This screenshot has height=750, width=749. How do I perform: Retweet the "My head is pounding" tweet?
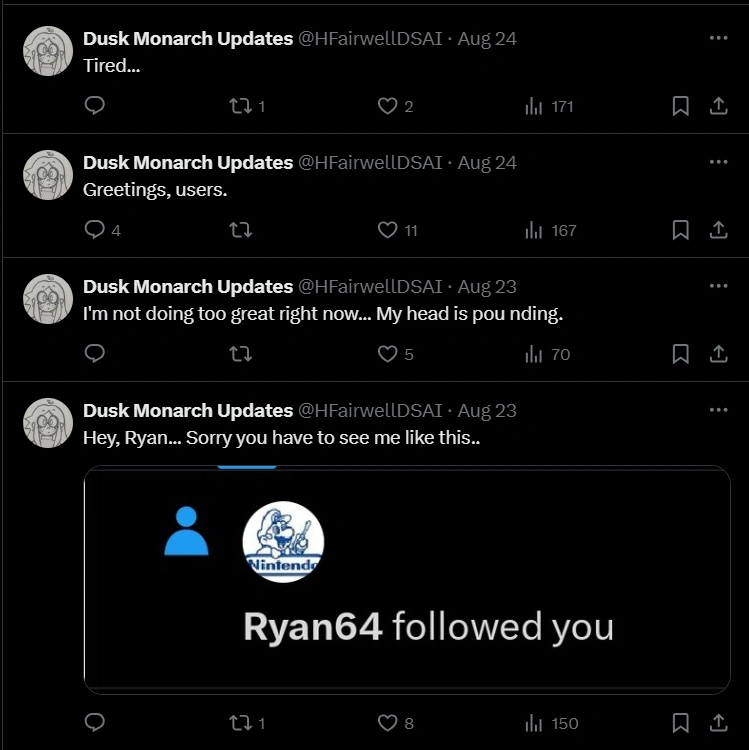tap(240, 354)
